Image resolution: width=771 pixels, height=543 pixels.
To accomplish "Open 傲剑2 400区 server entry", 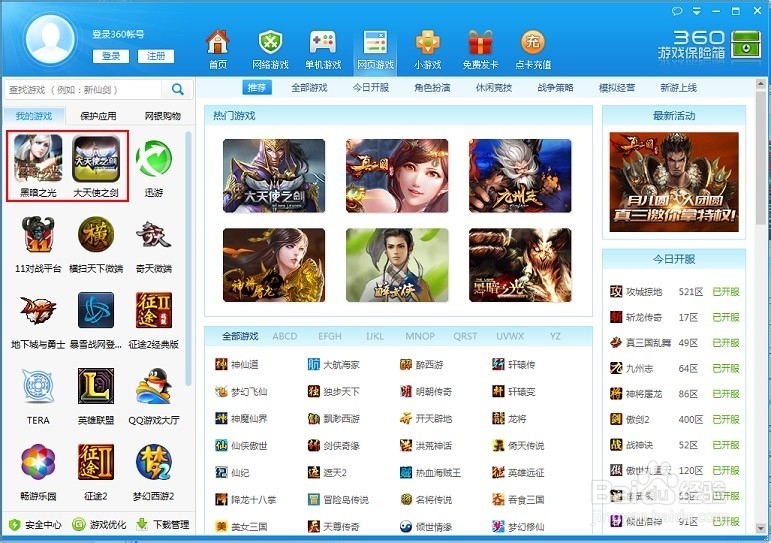I will [674, 420].
